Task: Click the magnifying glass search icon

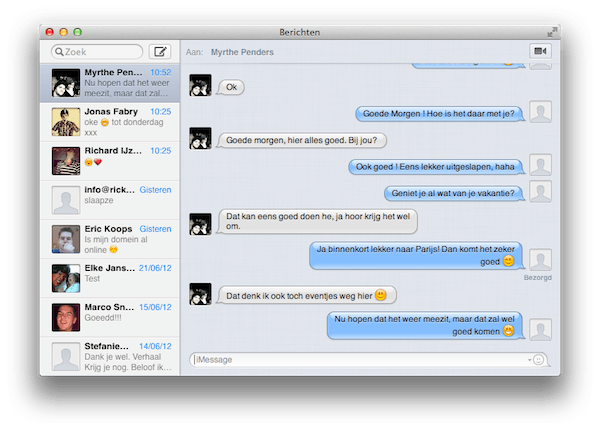Action: click(59, 52)
